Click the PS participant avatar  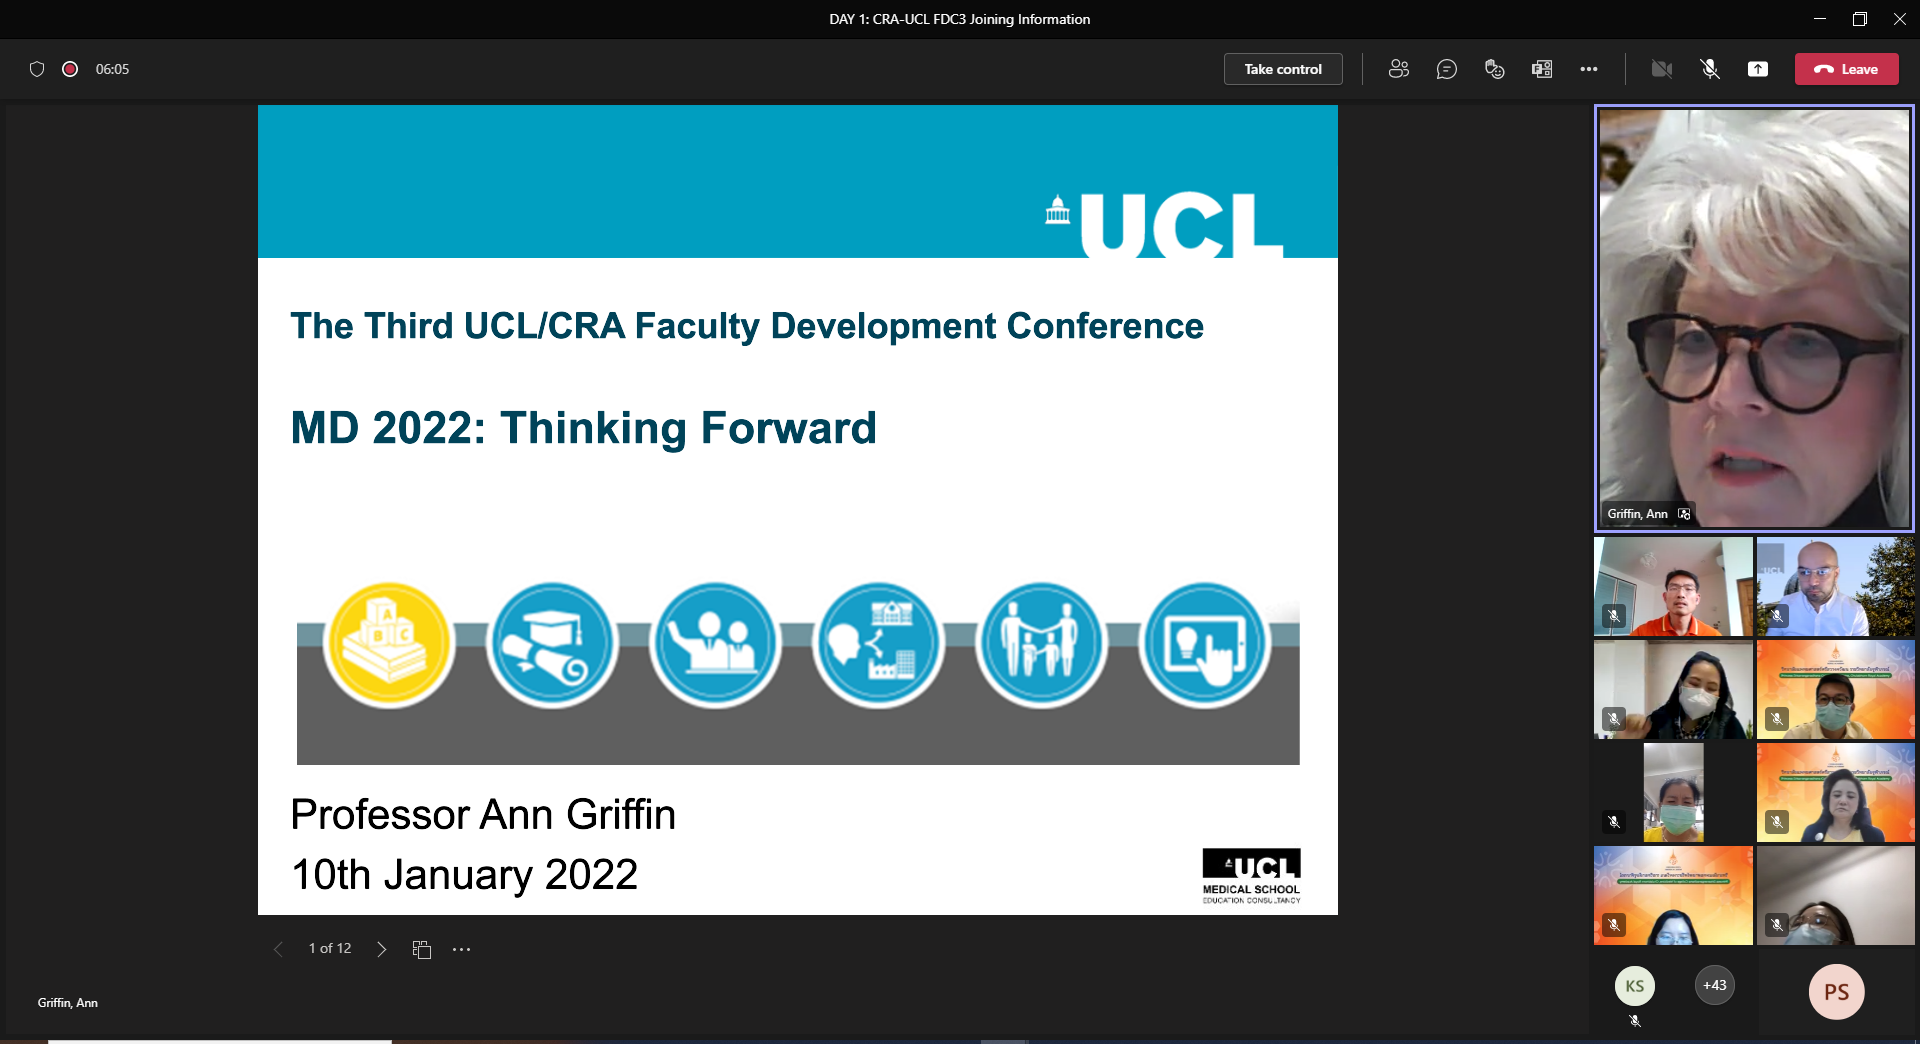[1837, 992]
